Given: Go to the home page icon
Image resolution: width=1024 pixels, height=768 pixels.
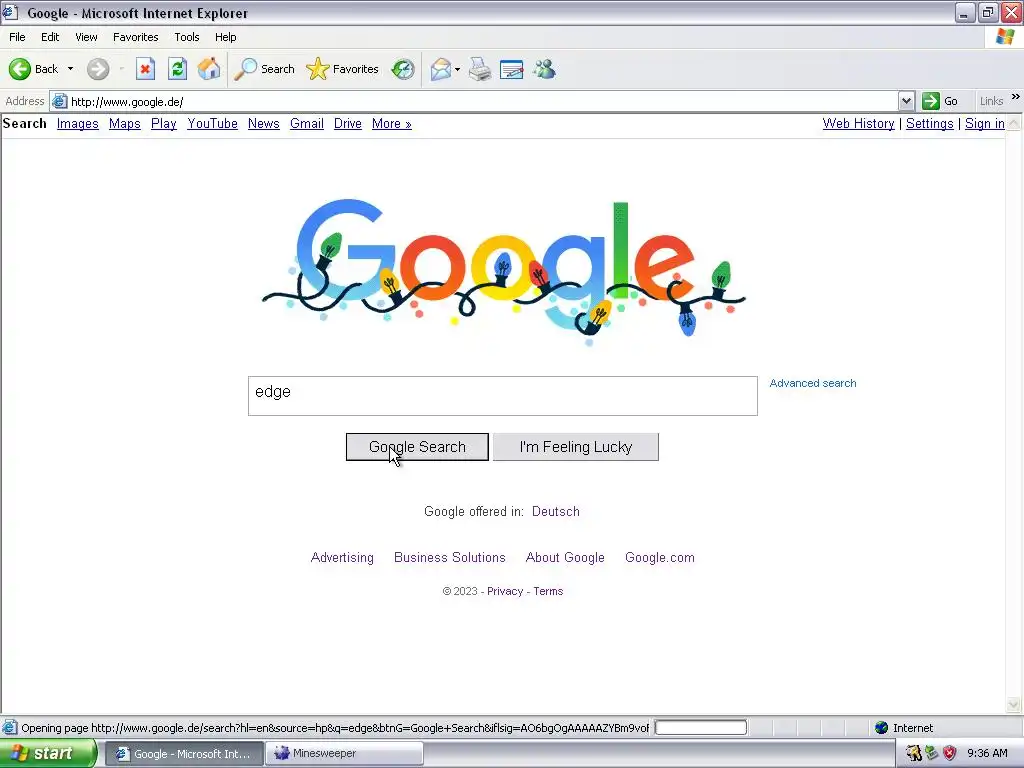Looking at the screenshot, I should [x=209, y=69].
